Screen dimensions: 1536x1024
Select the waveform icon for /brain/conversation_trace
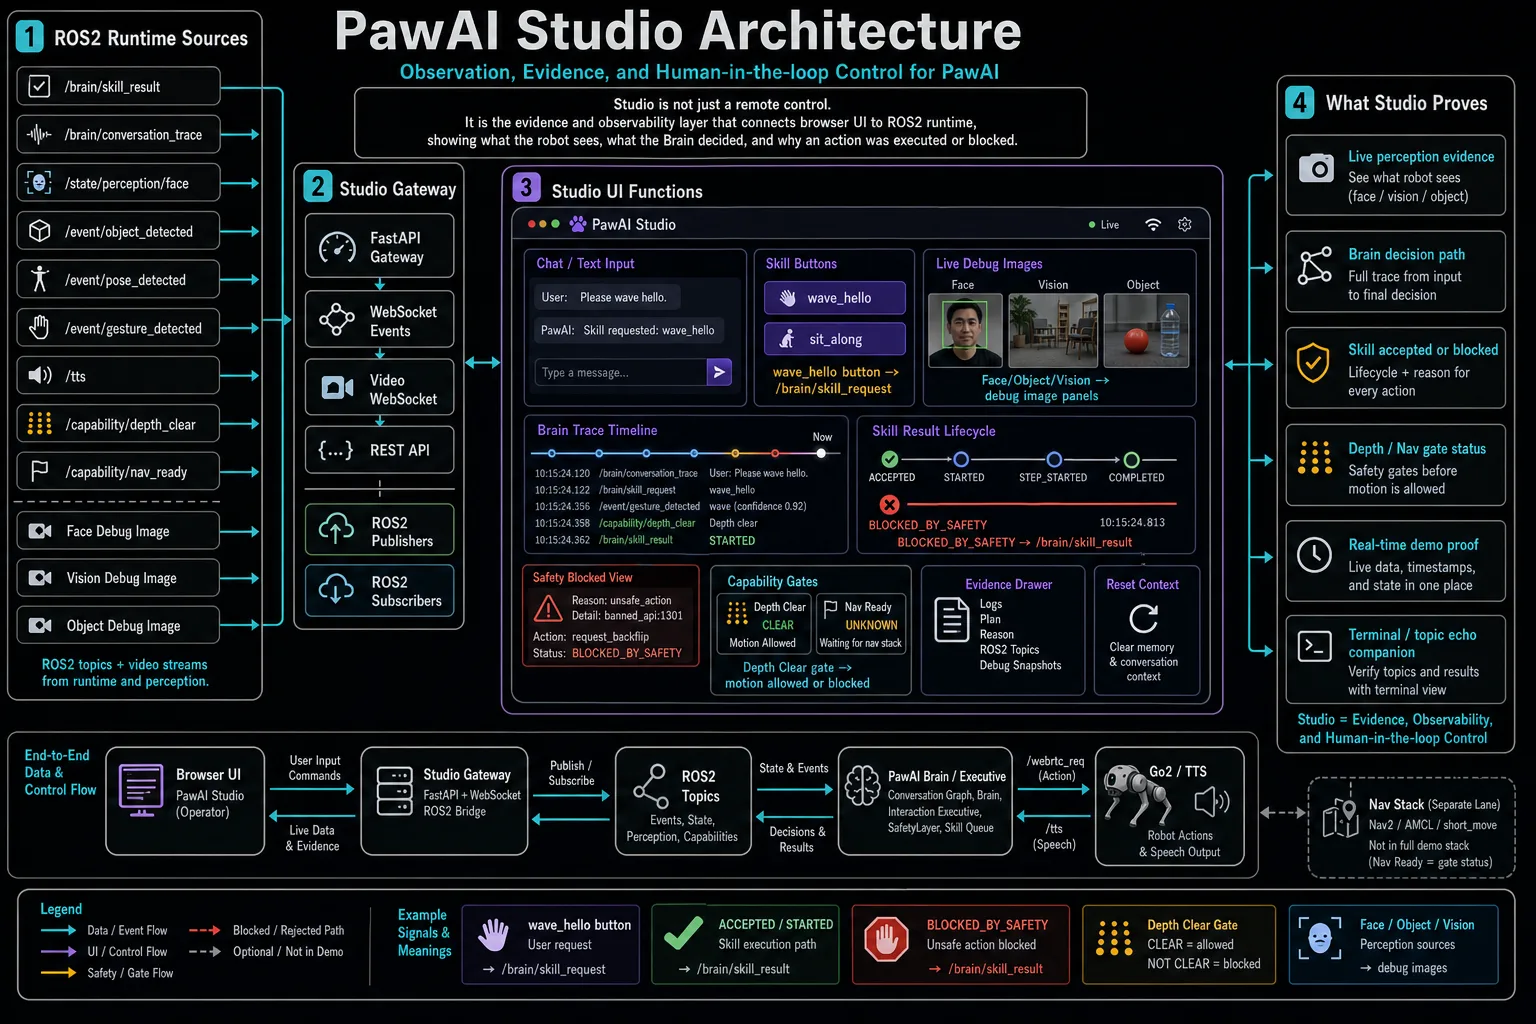click(39, 134)
